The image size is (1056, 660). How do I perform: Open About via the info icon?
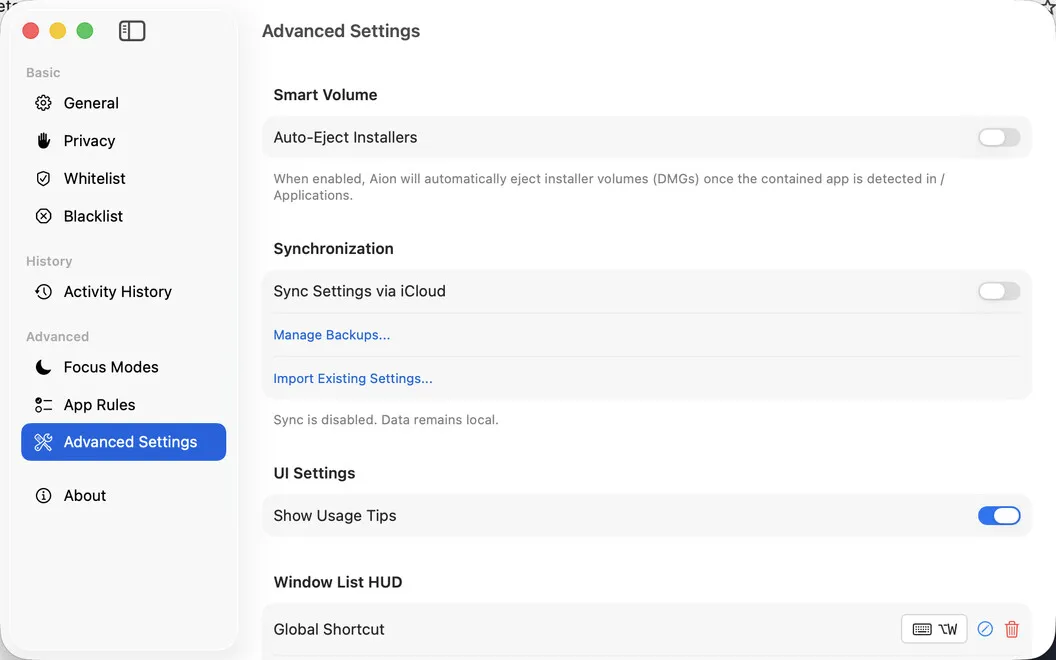43,496
